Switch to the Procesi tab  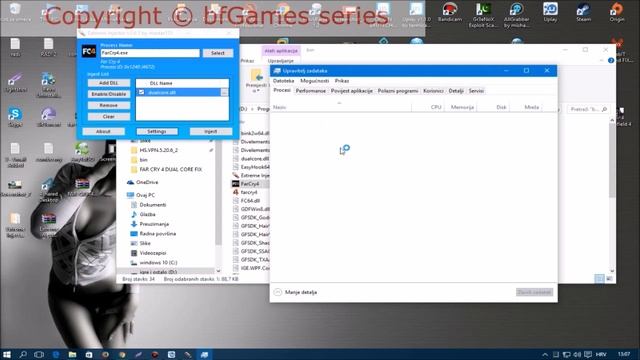282,91
